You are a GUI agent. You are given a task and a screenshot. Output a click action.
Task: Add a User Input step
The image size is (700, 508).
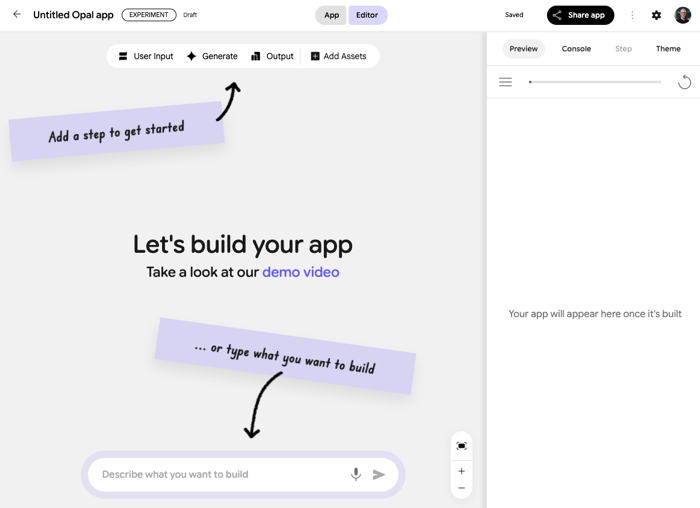tap(146, 56)
